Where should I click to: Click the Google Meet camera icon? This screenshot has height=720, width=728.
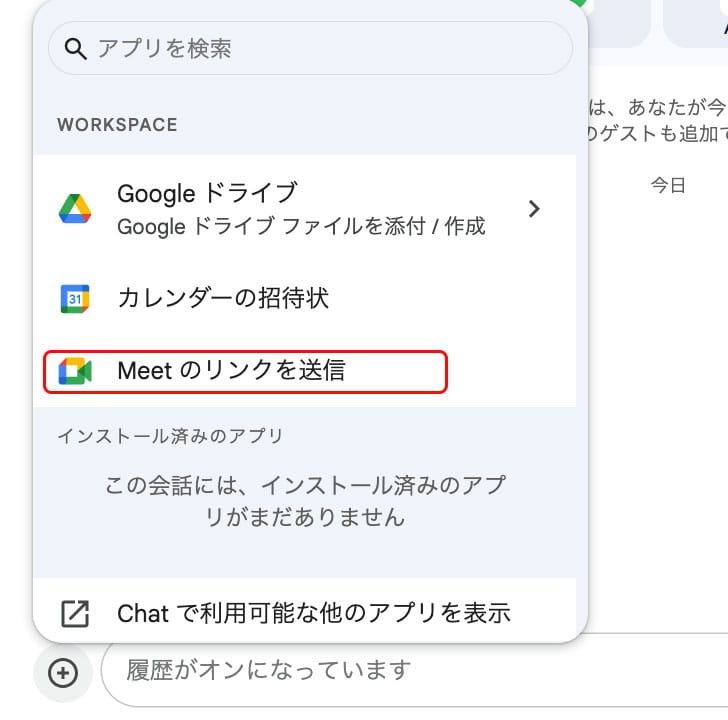pos(75,371)
